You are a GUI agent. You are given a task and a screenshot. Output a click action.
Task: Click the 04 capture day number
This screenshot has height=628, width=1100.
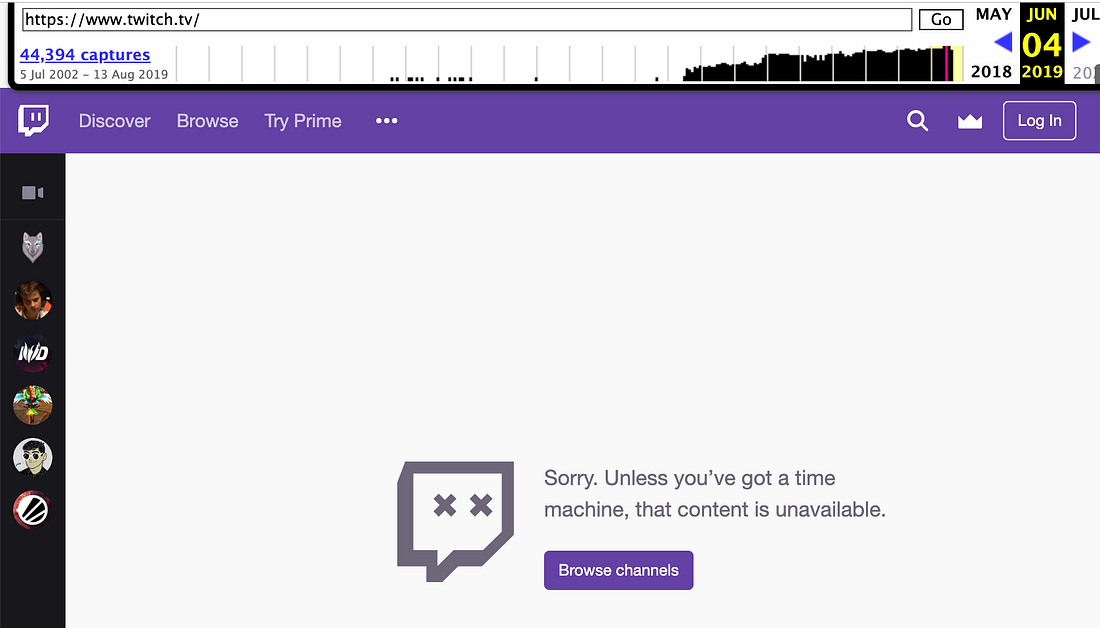pyautogui.click(x=1042, y=46)
